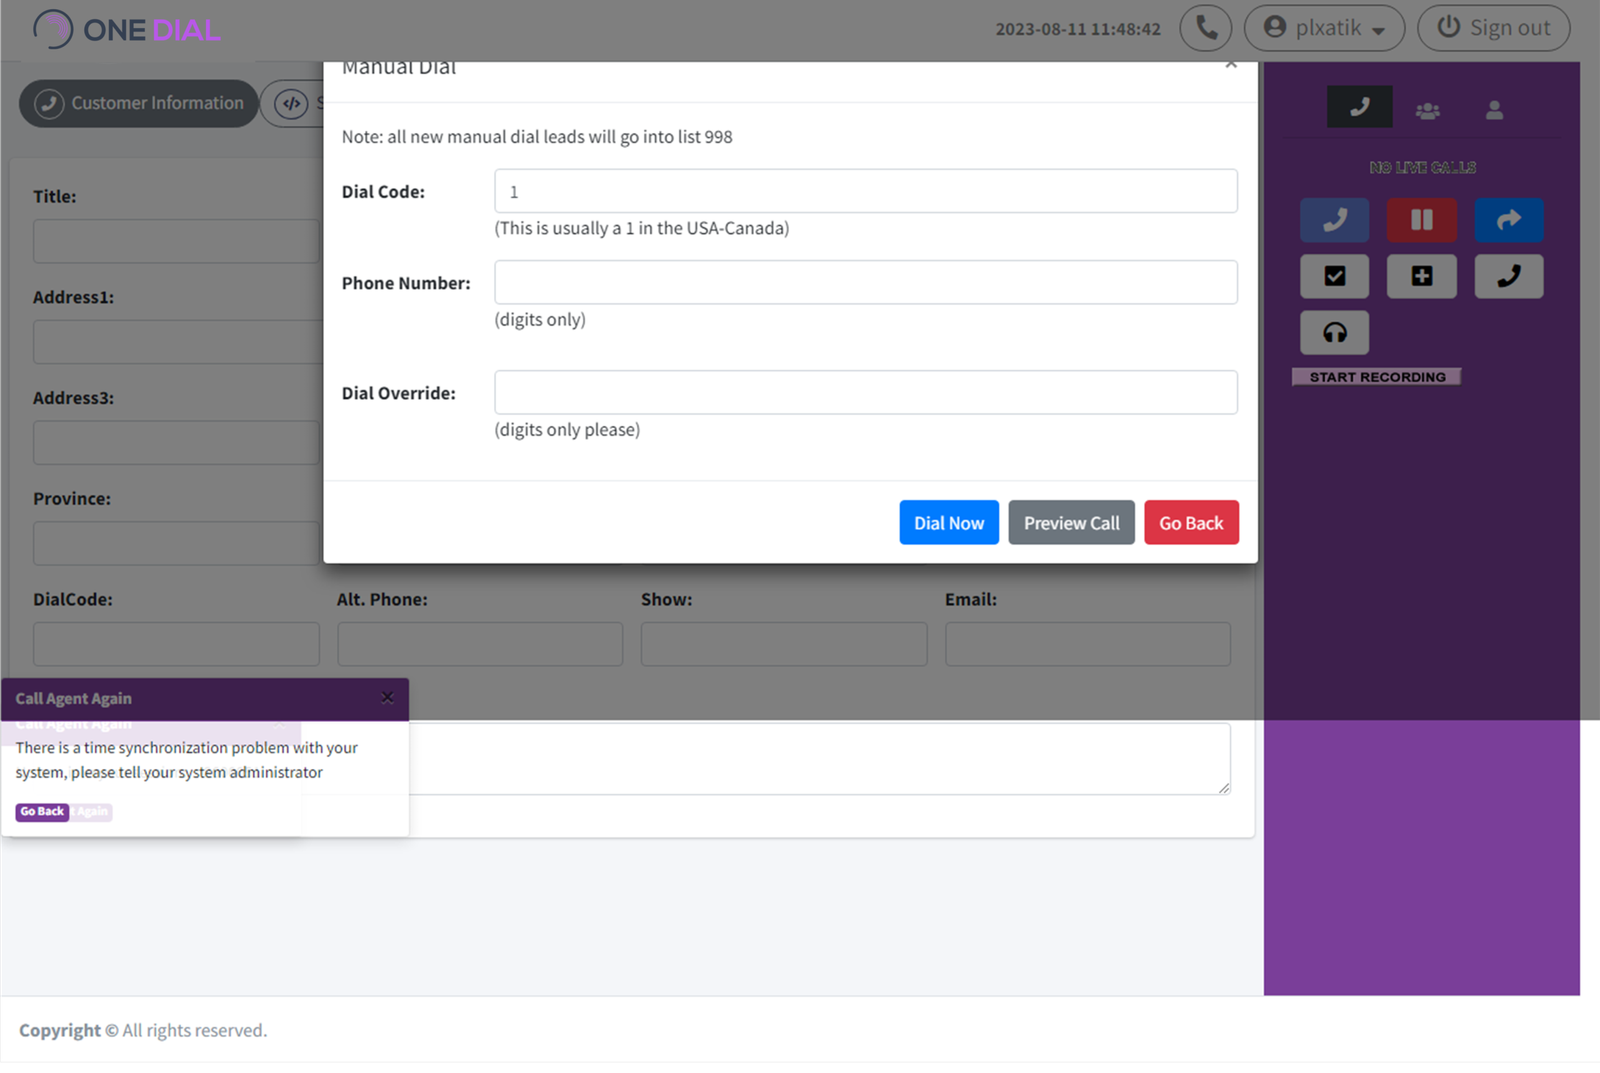Click the checkmark square icon button

1334,277
